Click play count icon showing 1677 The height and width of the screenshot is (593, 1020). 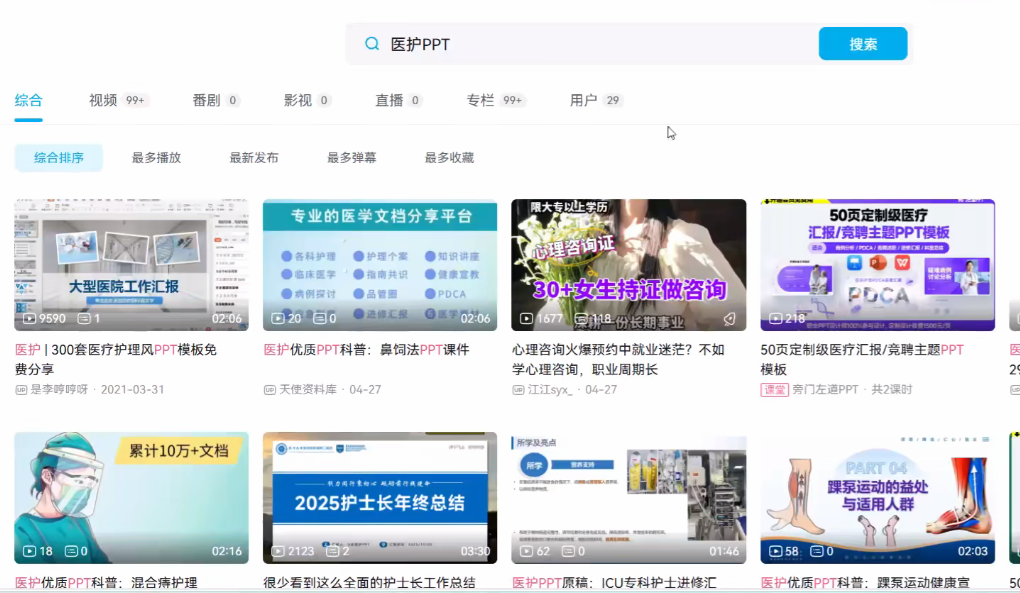526,319
